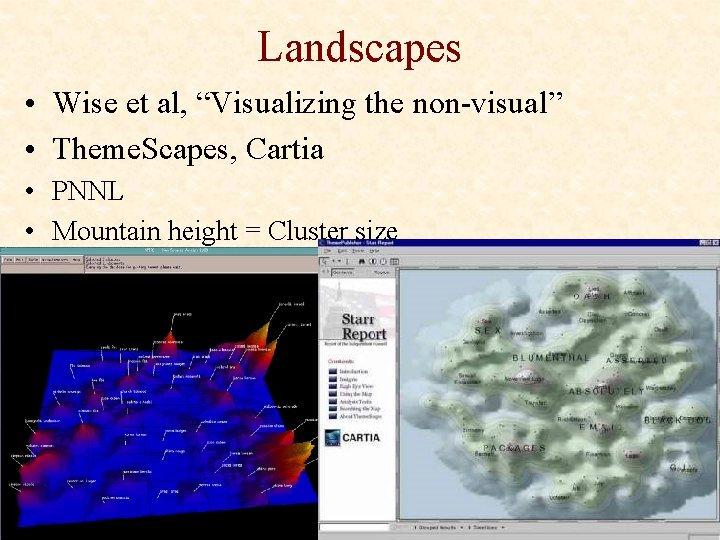
Task: Click the PACKAGES label on the map
Action: (514, 448)
